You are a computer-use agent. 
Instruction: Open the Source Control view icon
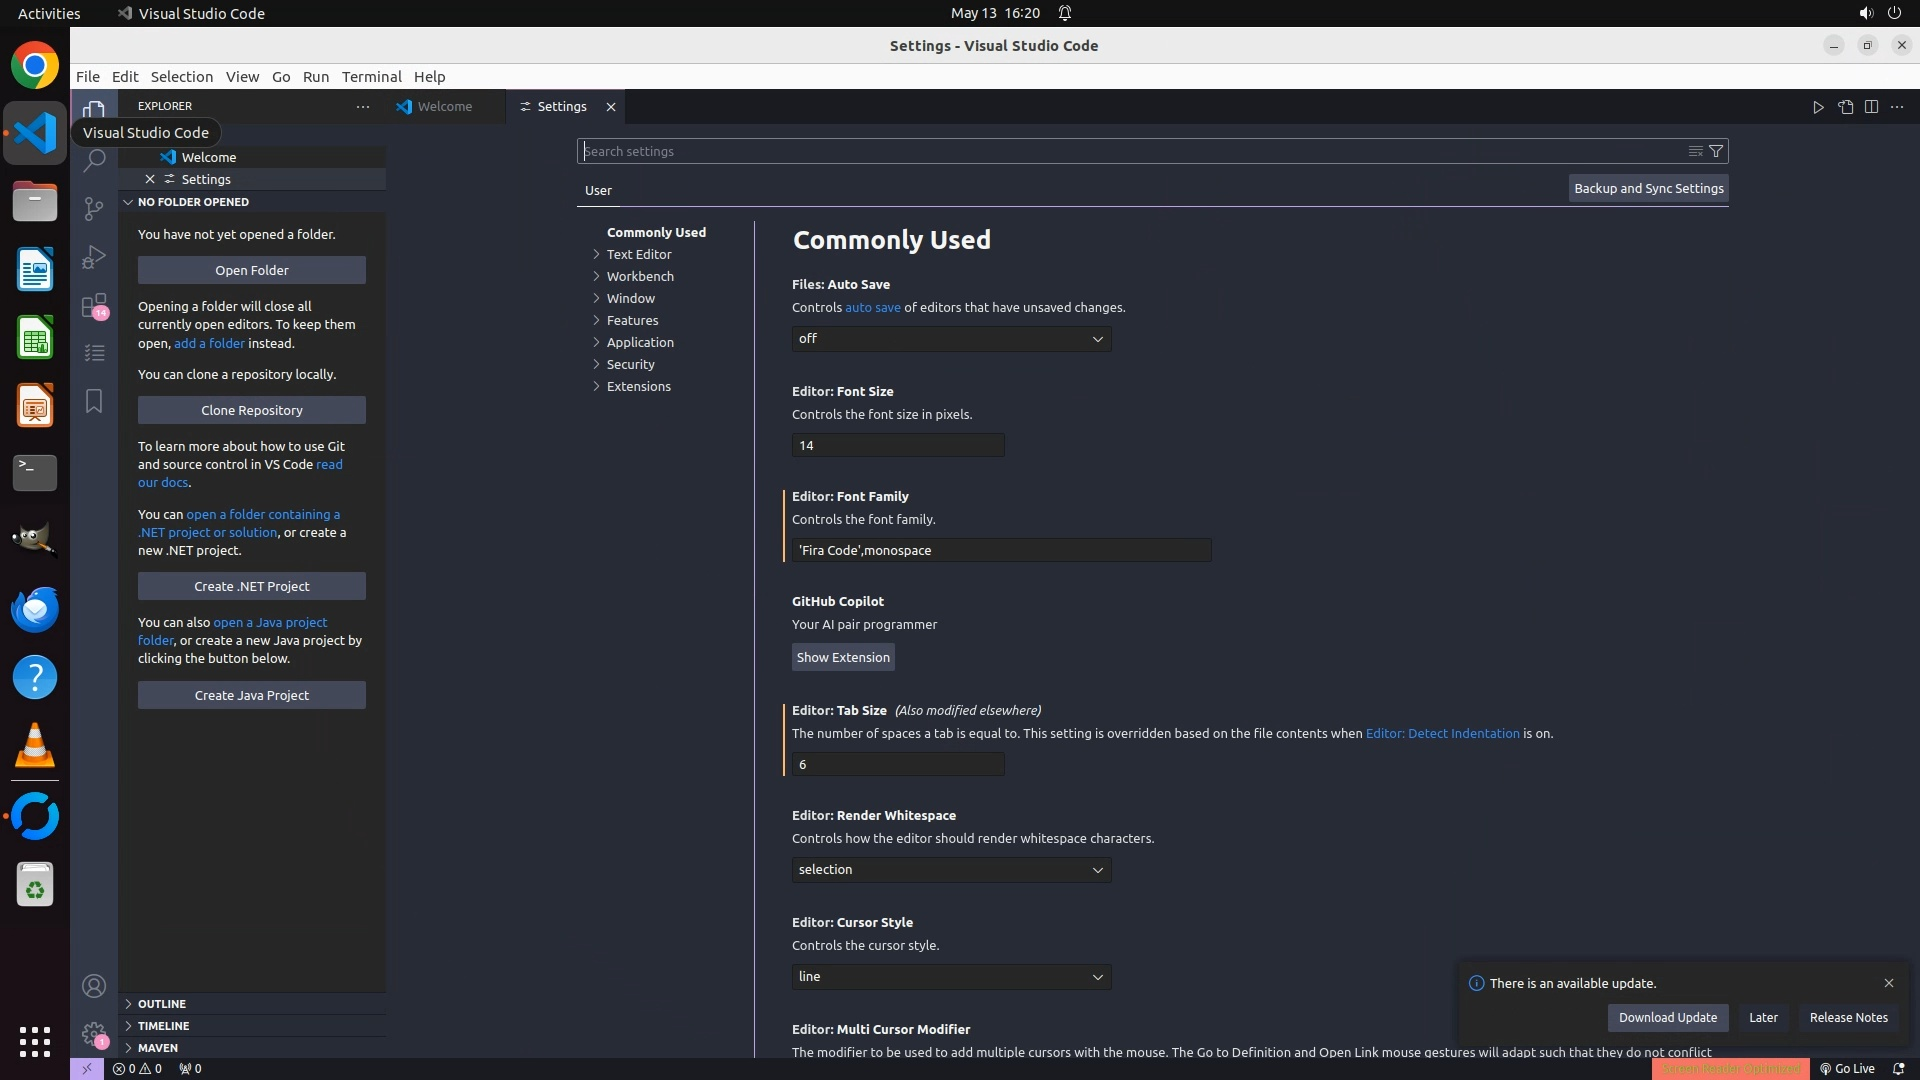94,208
